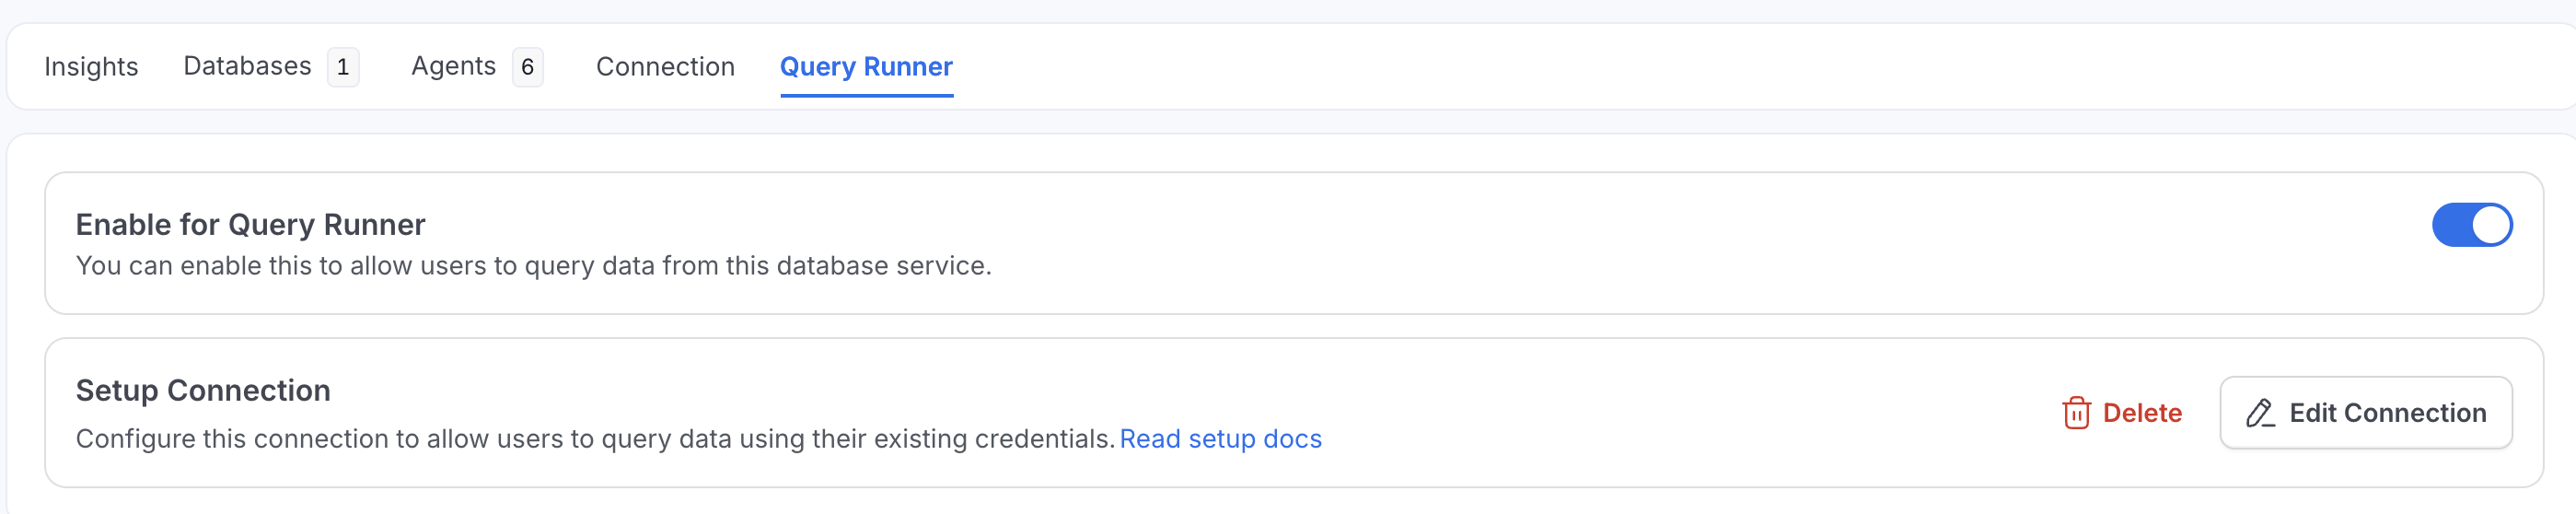The image size is (2576, 514).
Task: Open the Read setup docs link
Action: tap(1220, 439)
